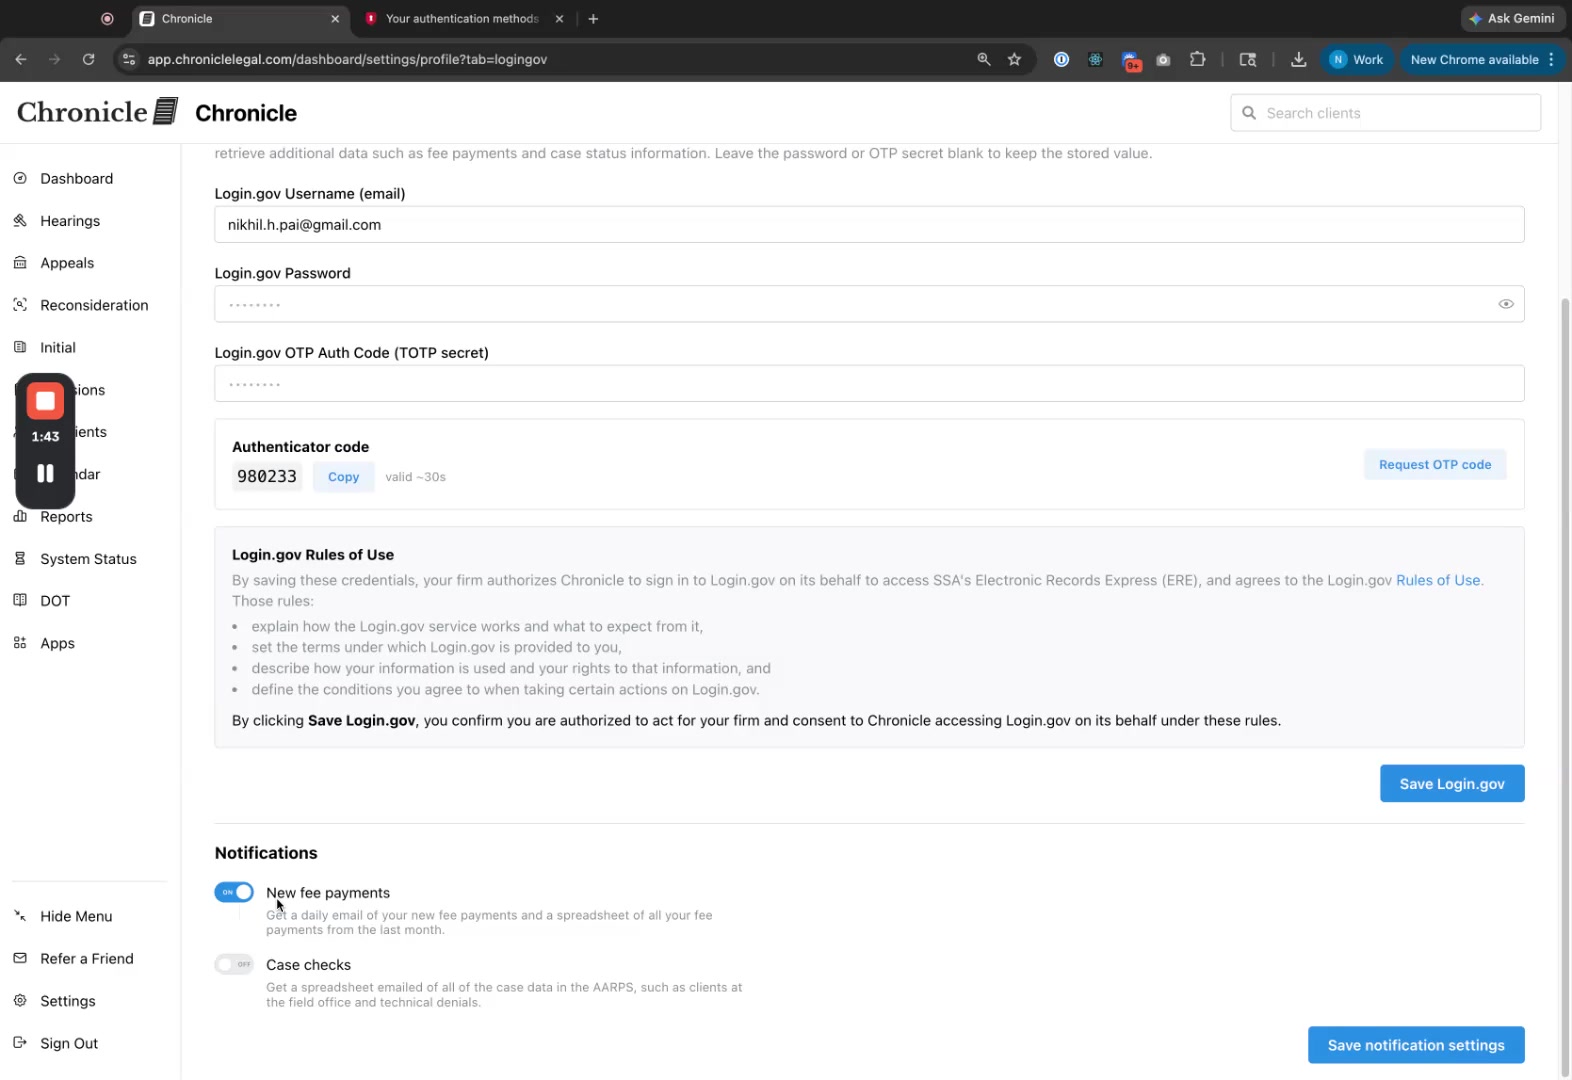Click the Appeals building icon
Image resolution: width=1572 pixels, height=1080 pixels.
[20, 262]
